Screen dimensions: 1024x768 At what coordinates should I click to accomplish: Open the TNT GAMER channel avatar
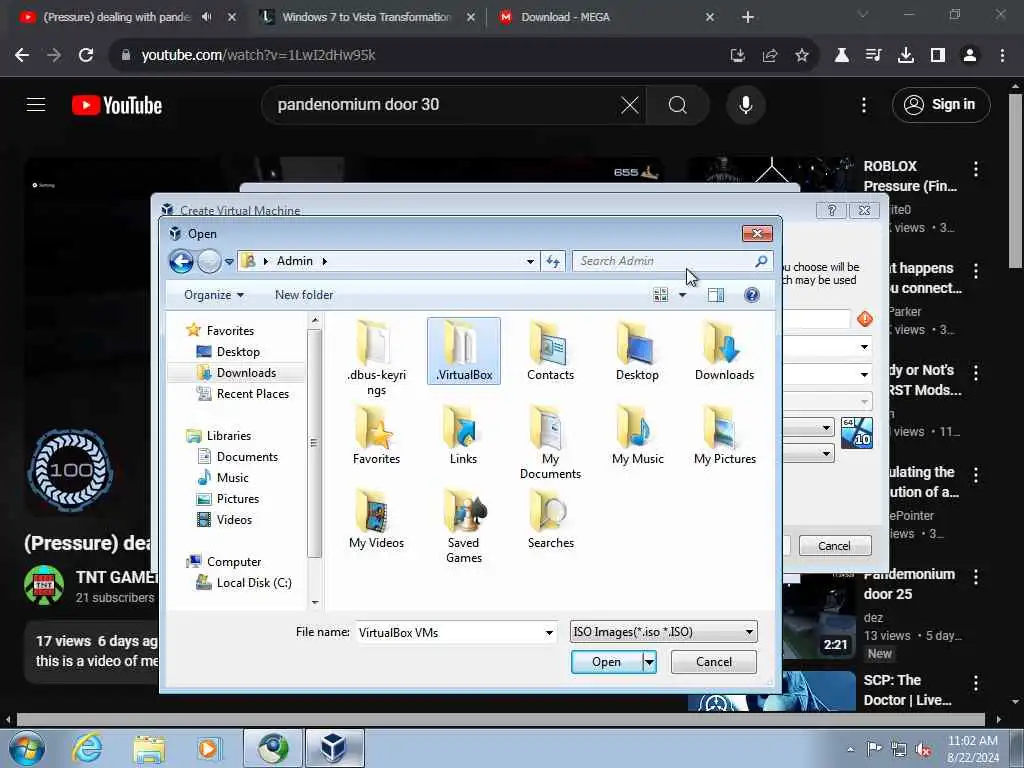click(44, 584)
